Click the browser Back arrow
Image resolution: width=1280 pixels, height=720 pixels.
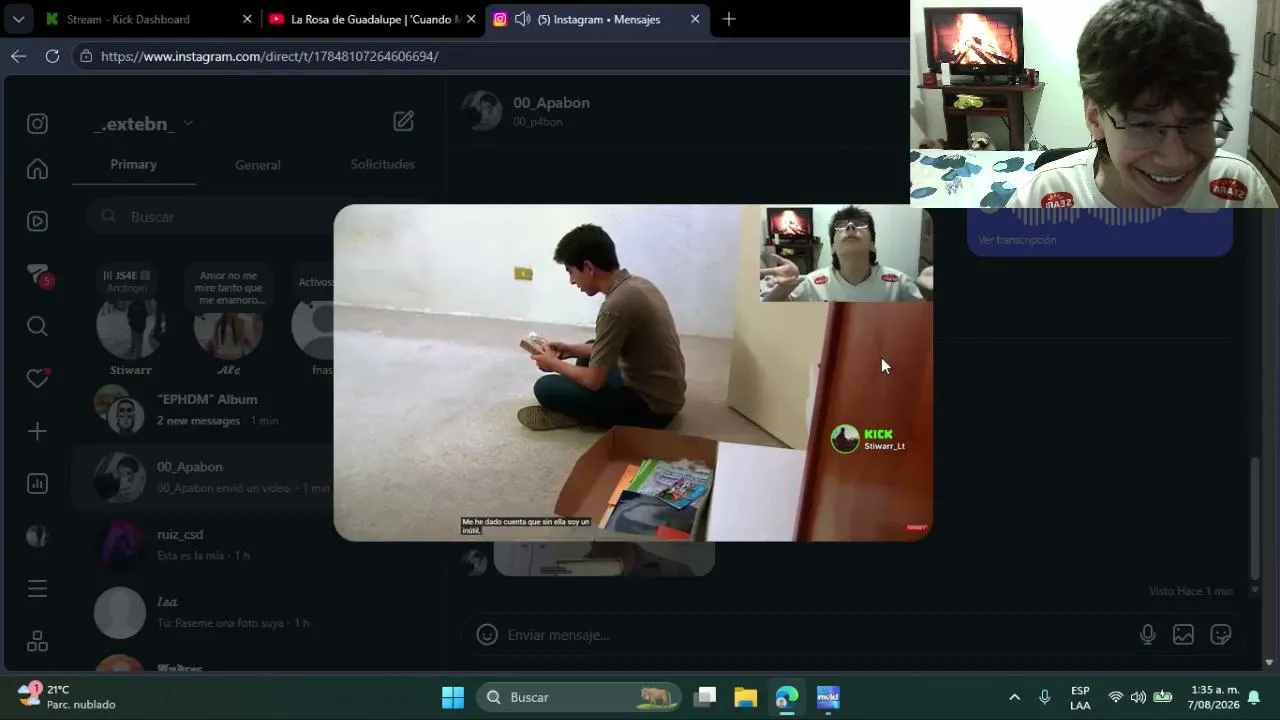click(x=18, y=56)
